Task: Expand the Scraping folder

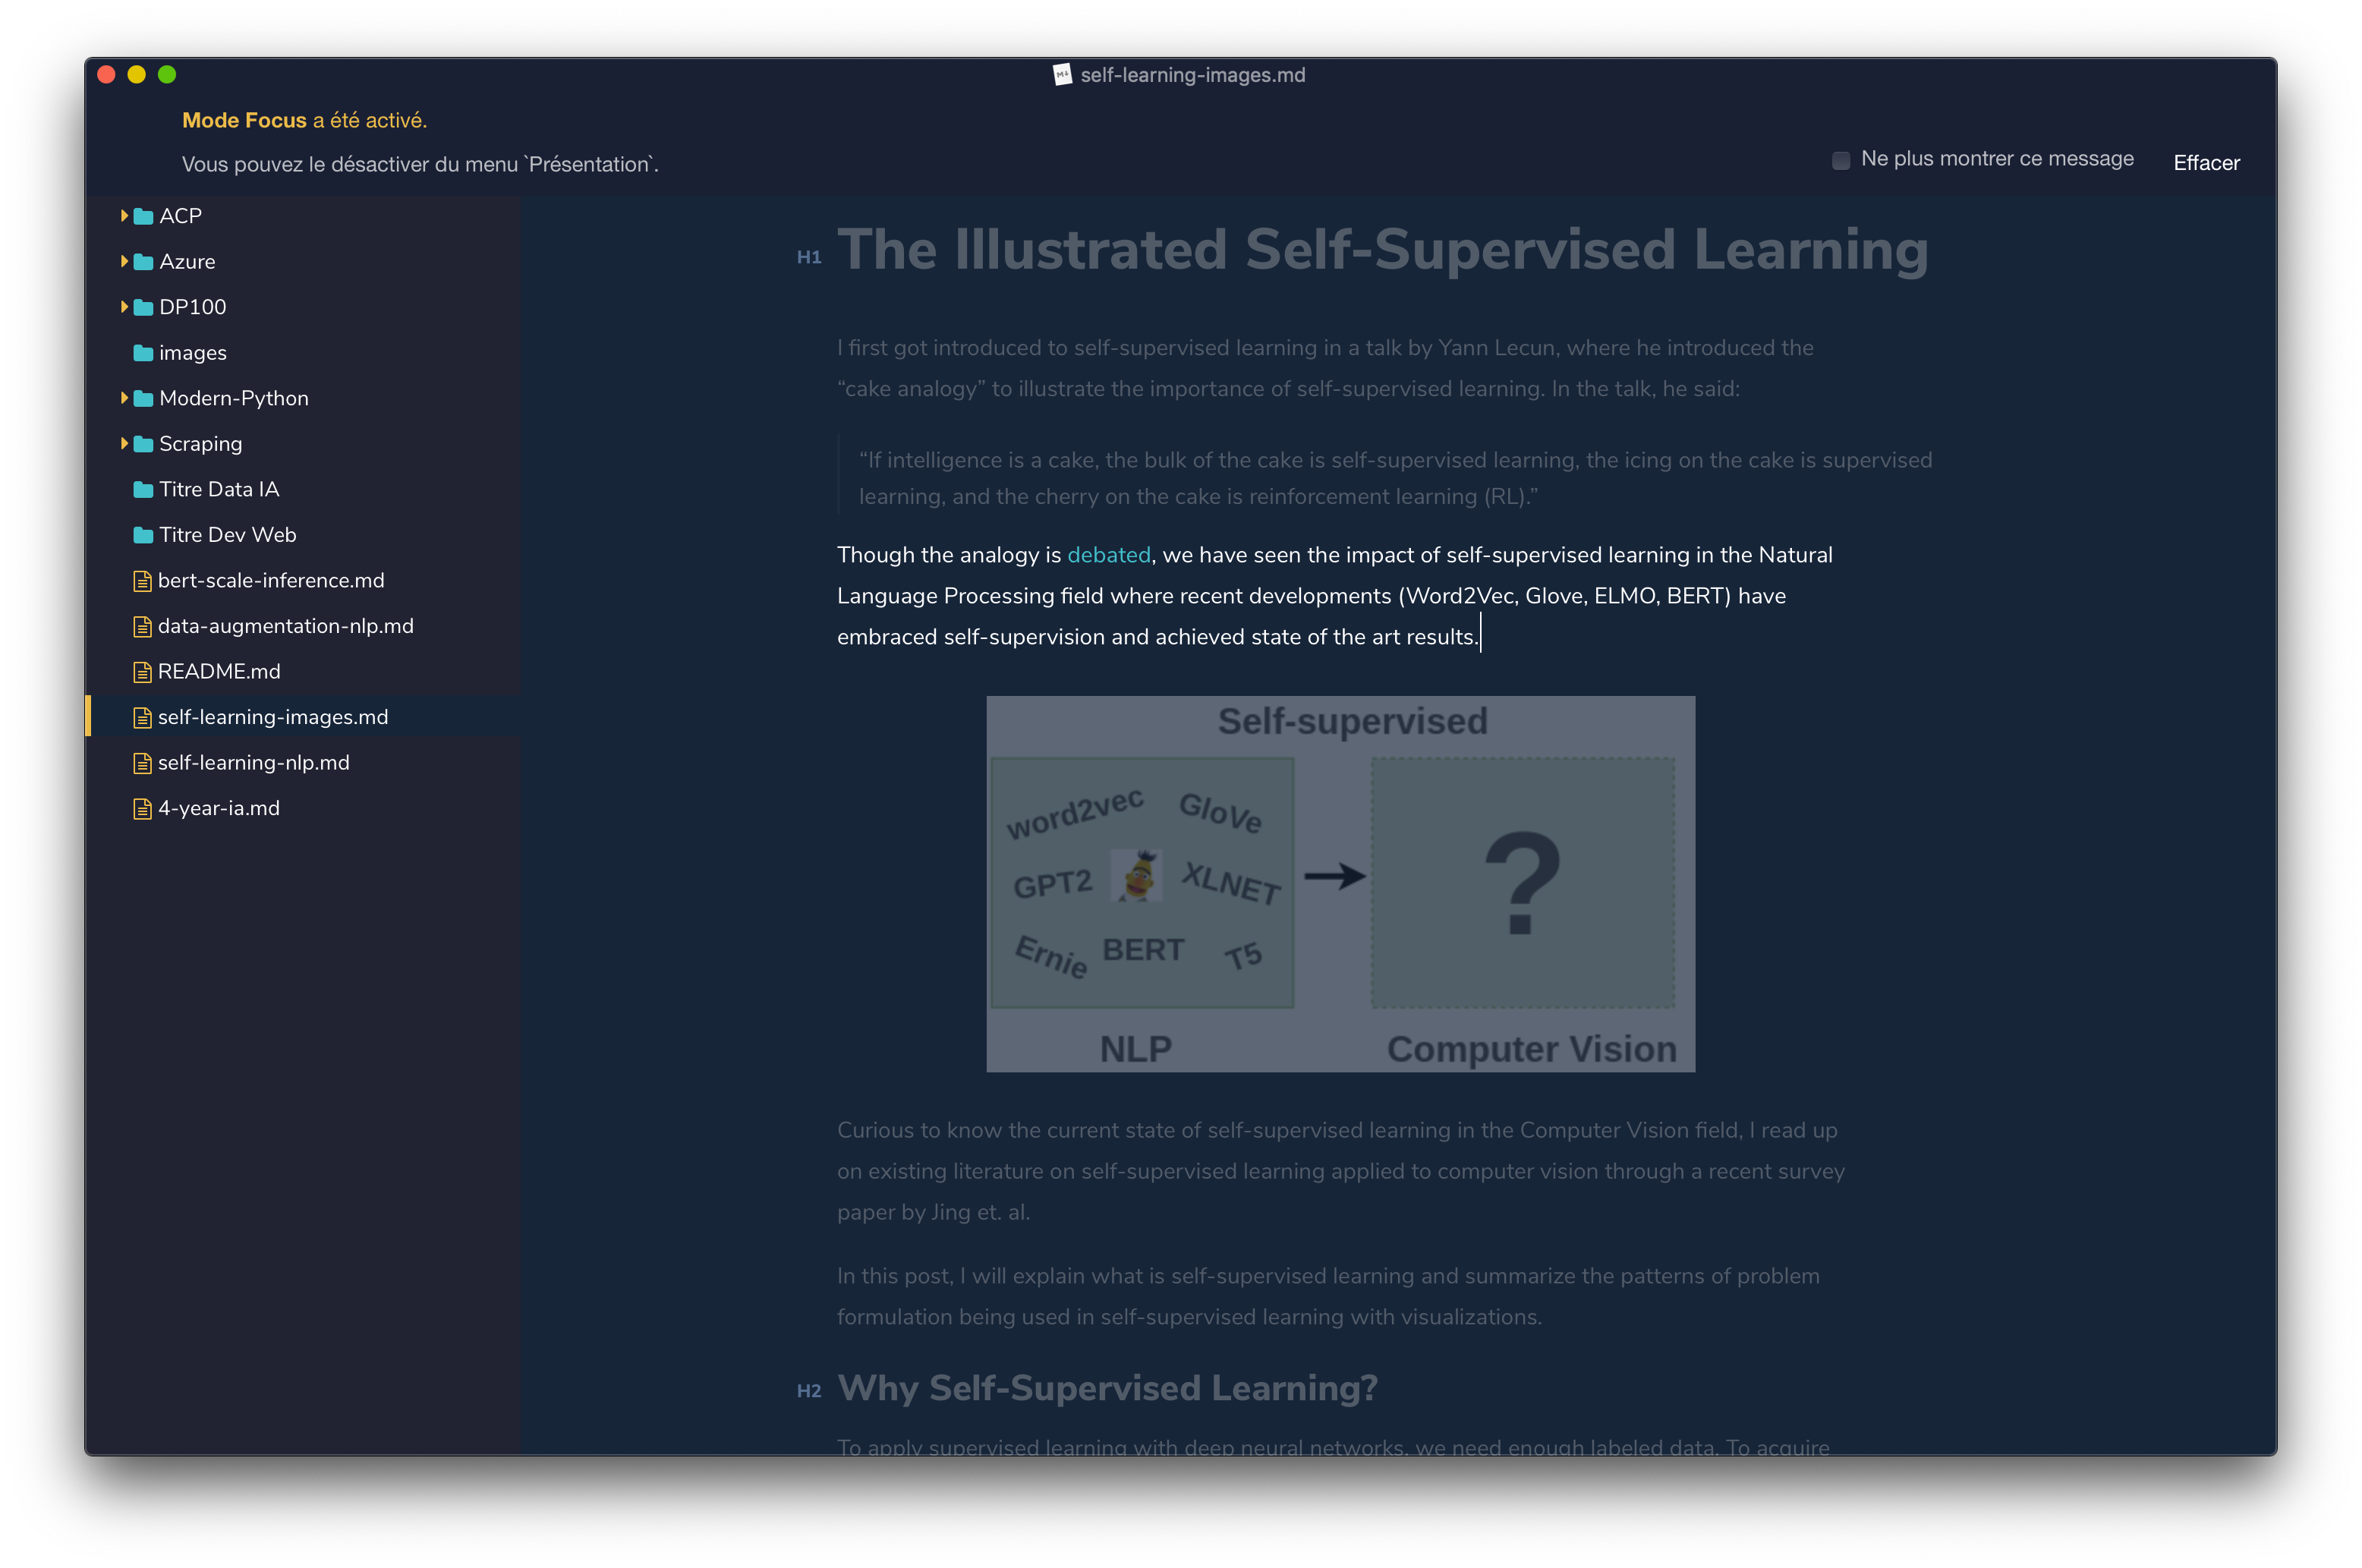Action: pyautogui.click(x=124, y=444)
